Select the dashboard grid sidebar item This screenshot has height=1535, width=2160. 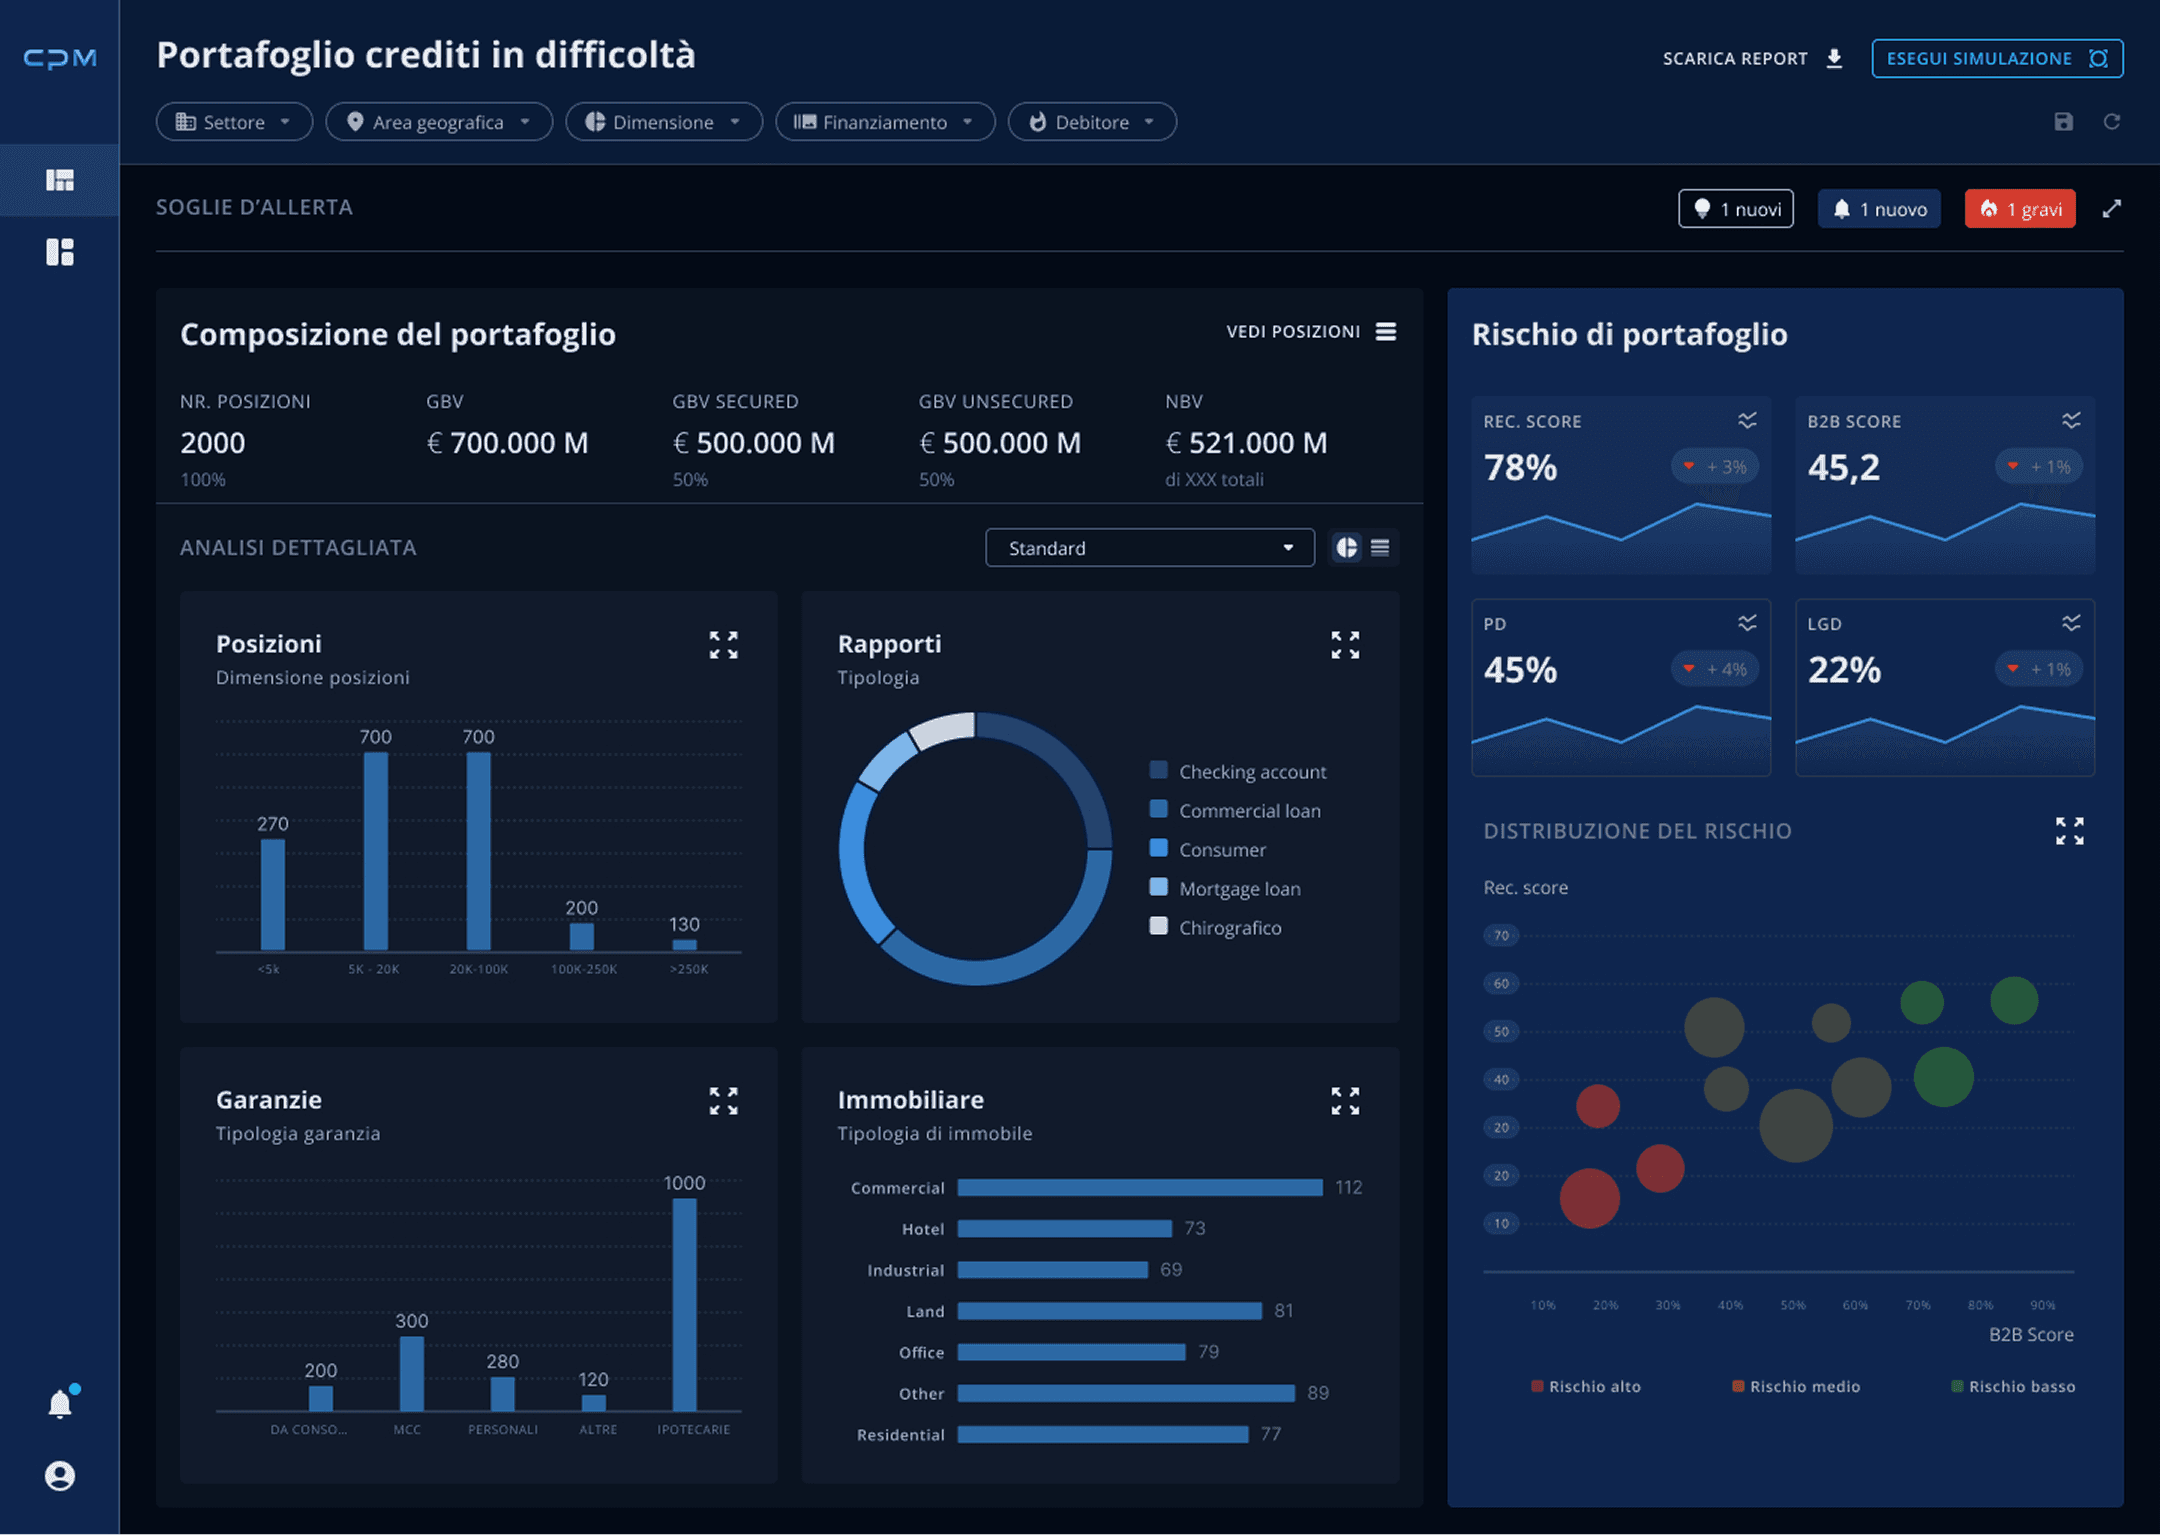point(60,180)
